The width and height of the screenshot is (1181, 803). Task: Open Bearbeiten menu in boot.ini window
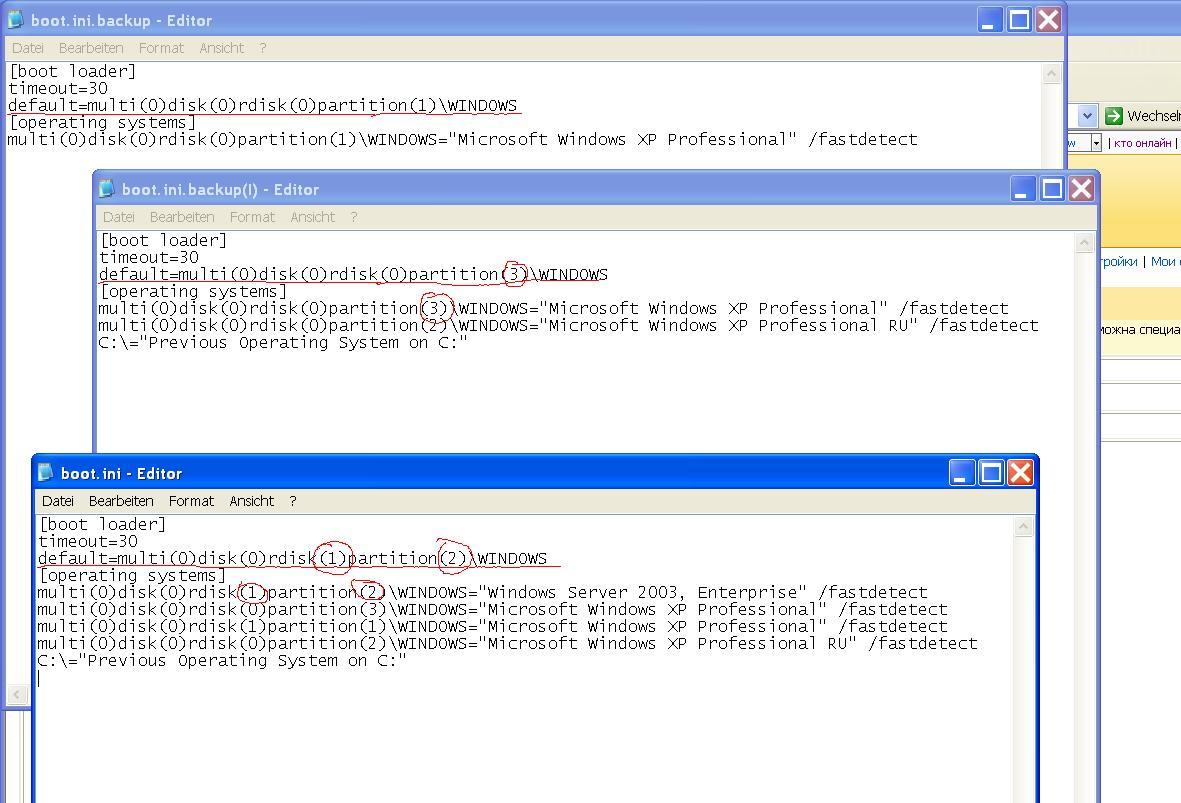coord(121,501)
